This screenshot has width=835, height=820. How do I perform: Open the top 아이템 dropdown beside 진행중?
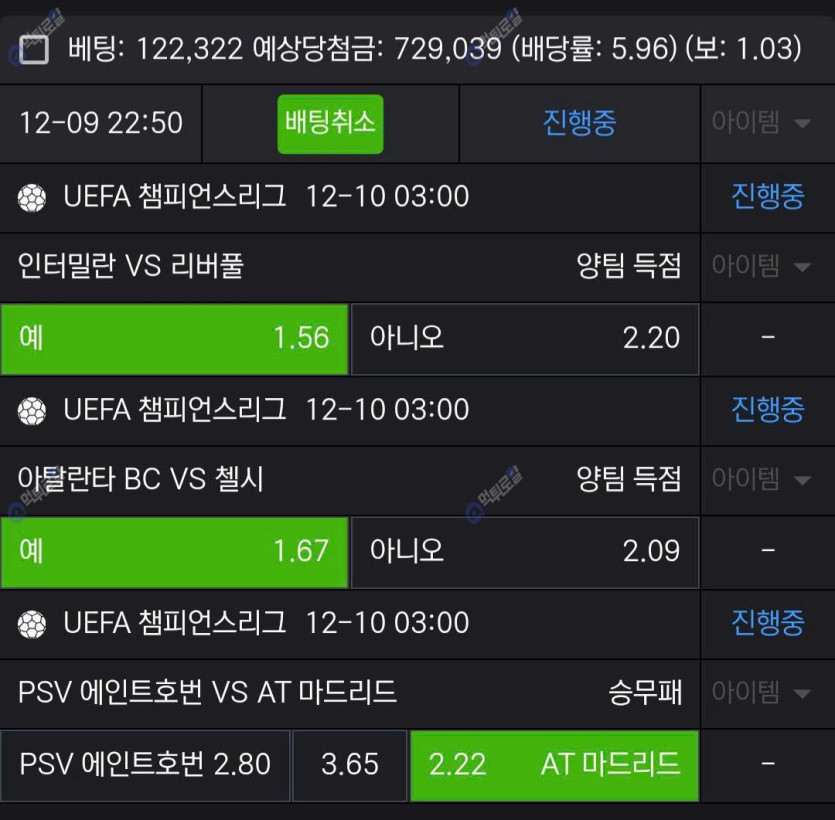(x=761, y=123)
